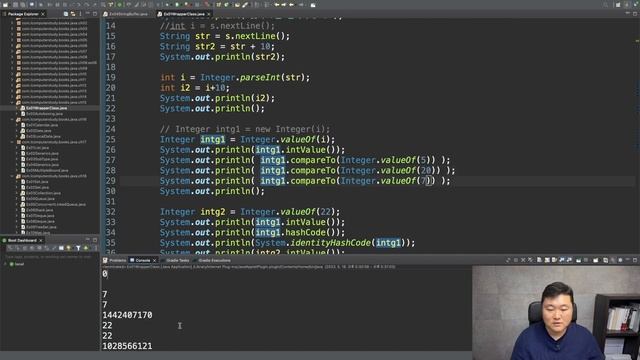Image resolution: width=640 pixels, height=360 pixels.
Task: Click line number 29 in editor gutter
Action: point(110,181)
